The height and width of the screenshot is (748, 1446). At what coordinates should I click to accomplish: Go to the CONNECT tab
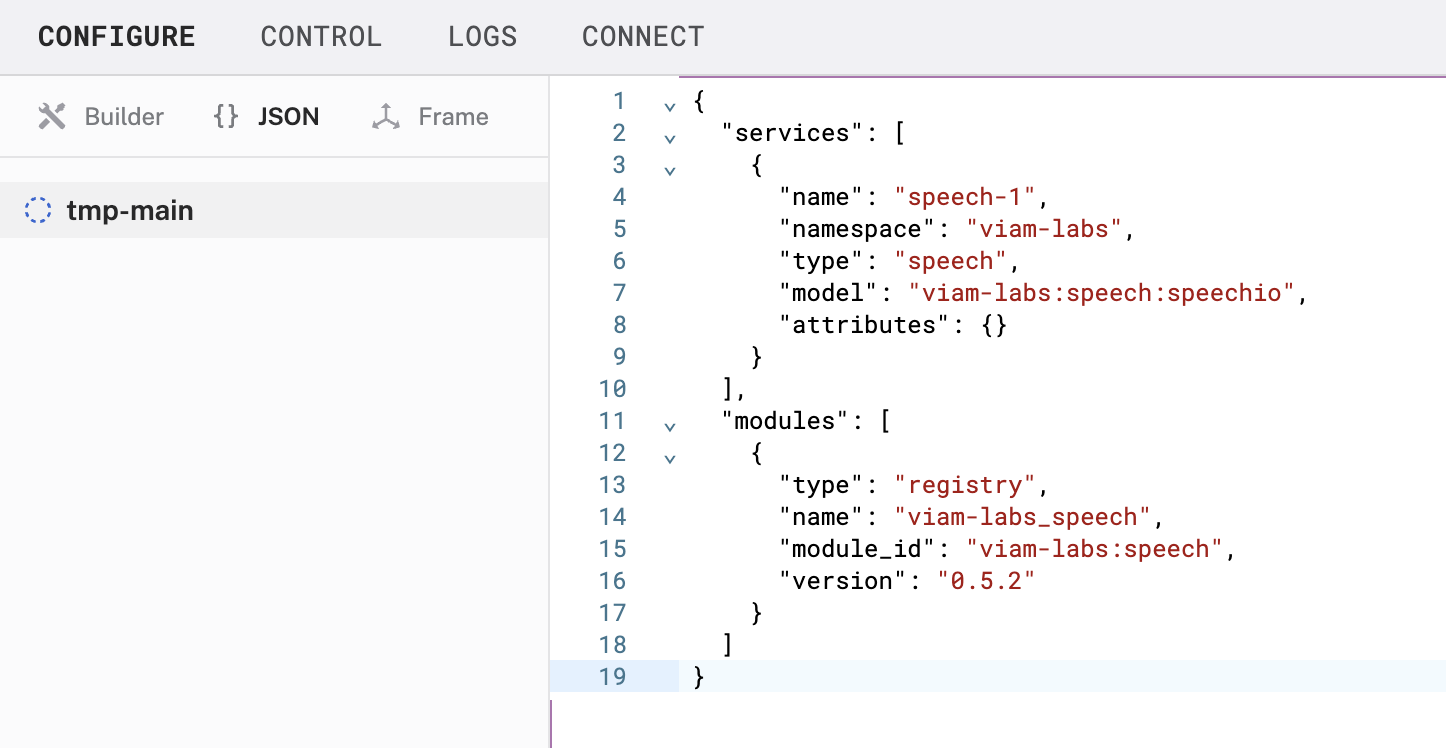(x=643, y=37)
